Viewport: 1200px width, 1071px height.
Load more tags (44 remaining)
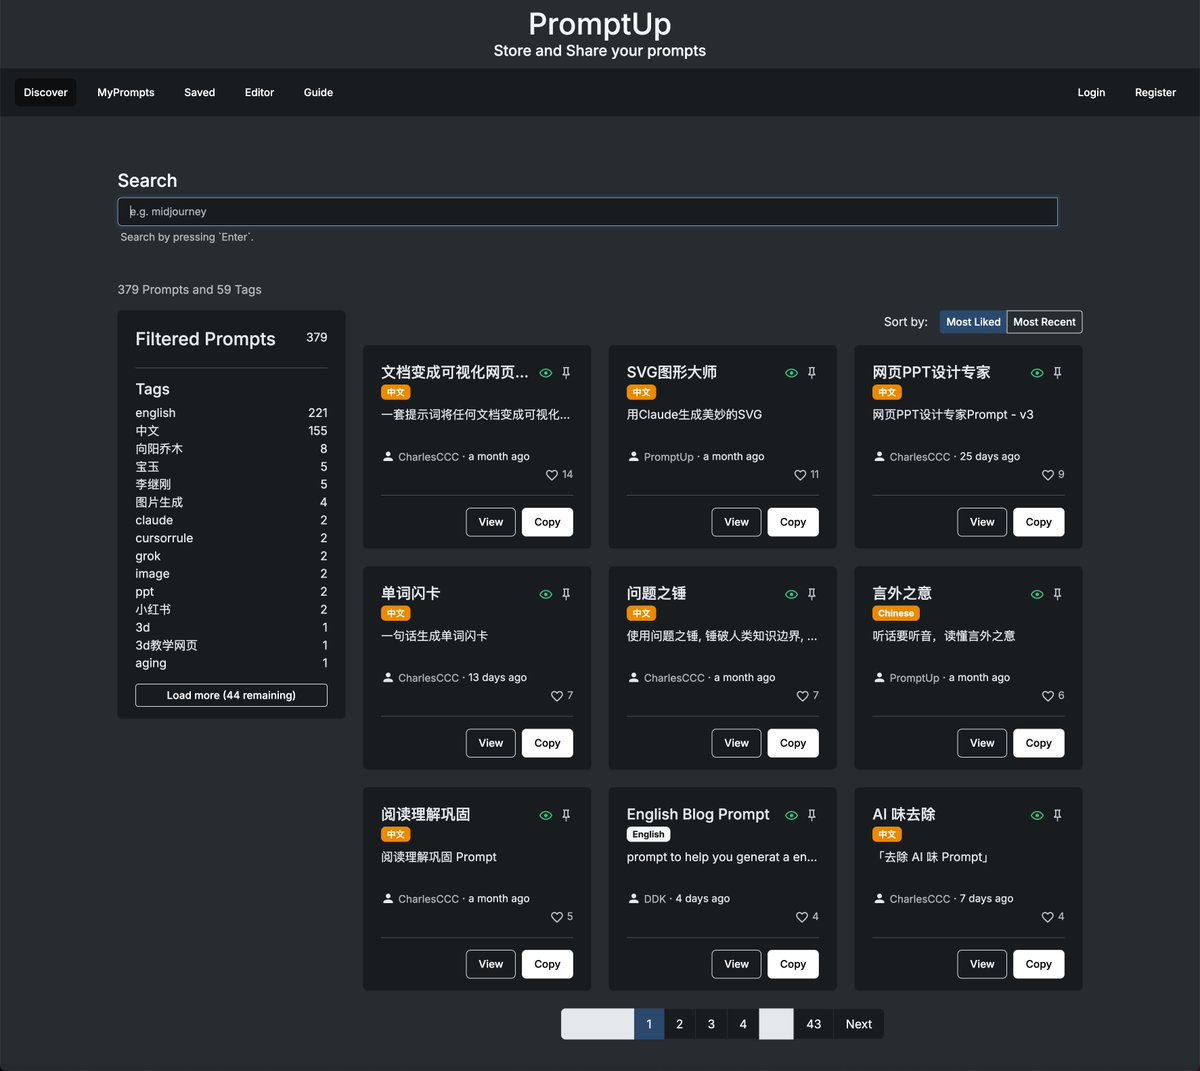click(231, 695)
